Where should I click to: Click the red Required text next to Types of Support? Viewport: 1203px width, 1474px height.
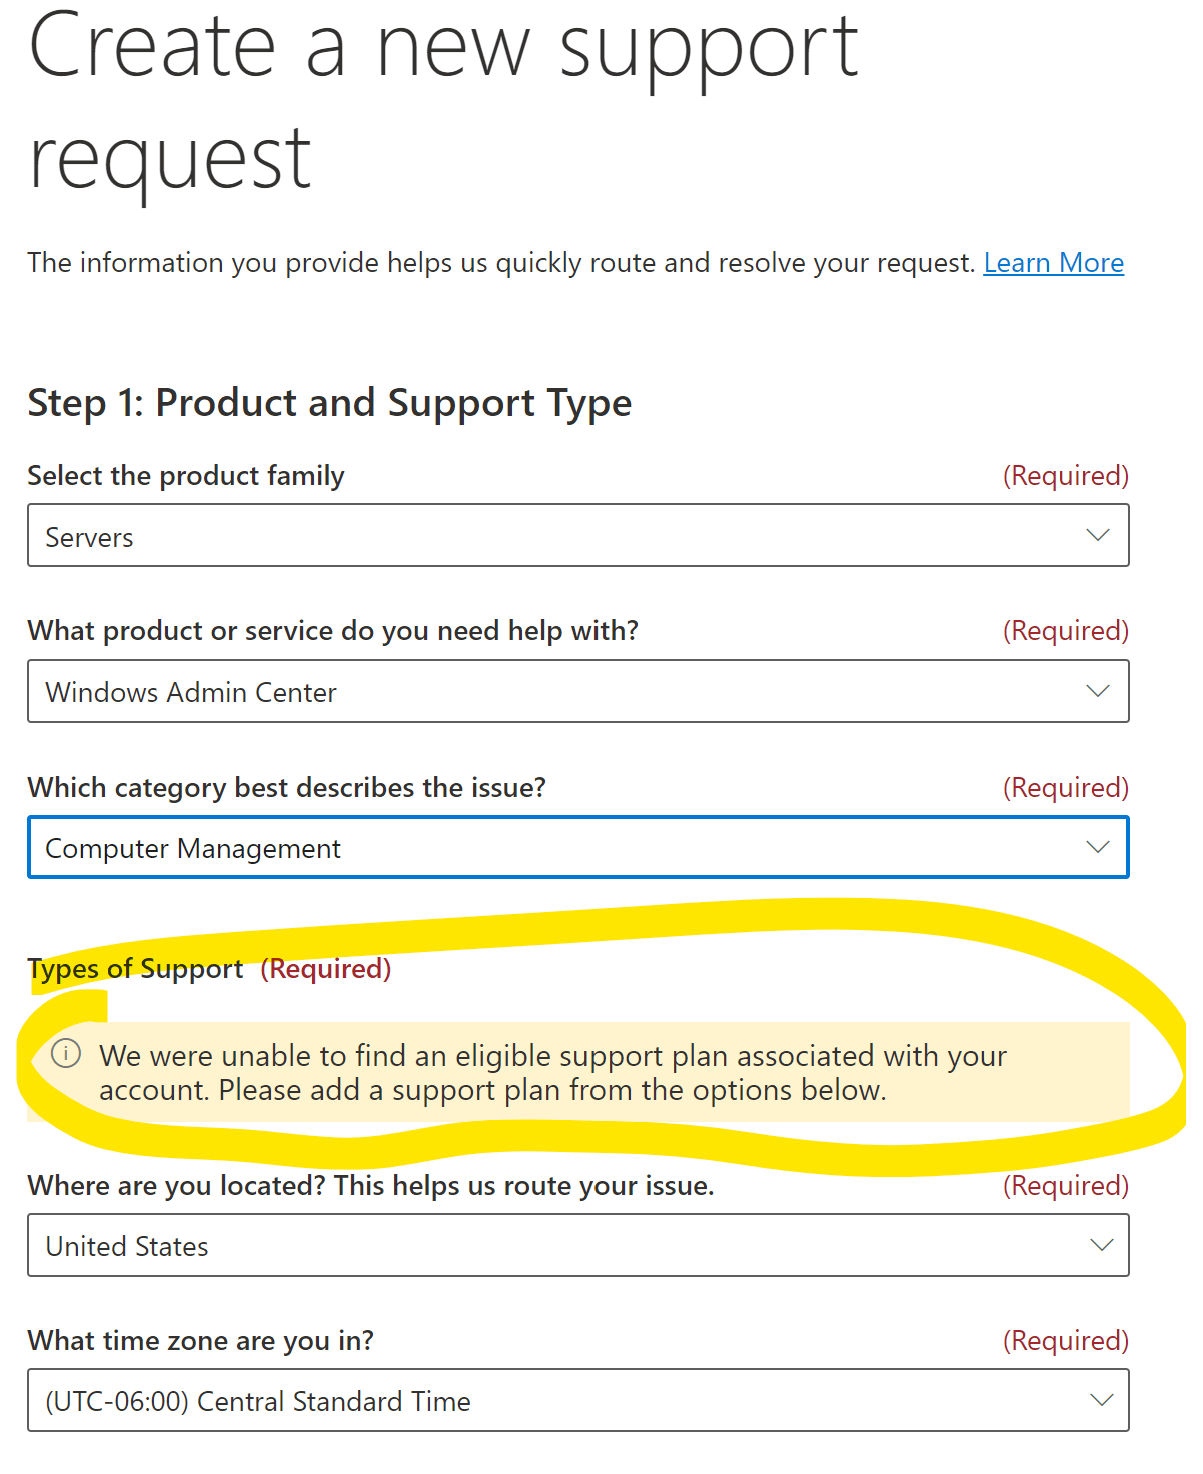point(326,969)
